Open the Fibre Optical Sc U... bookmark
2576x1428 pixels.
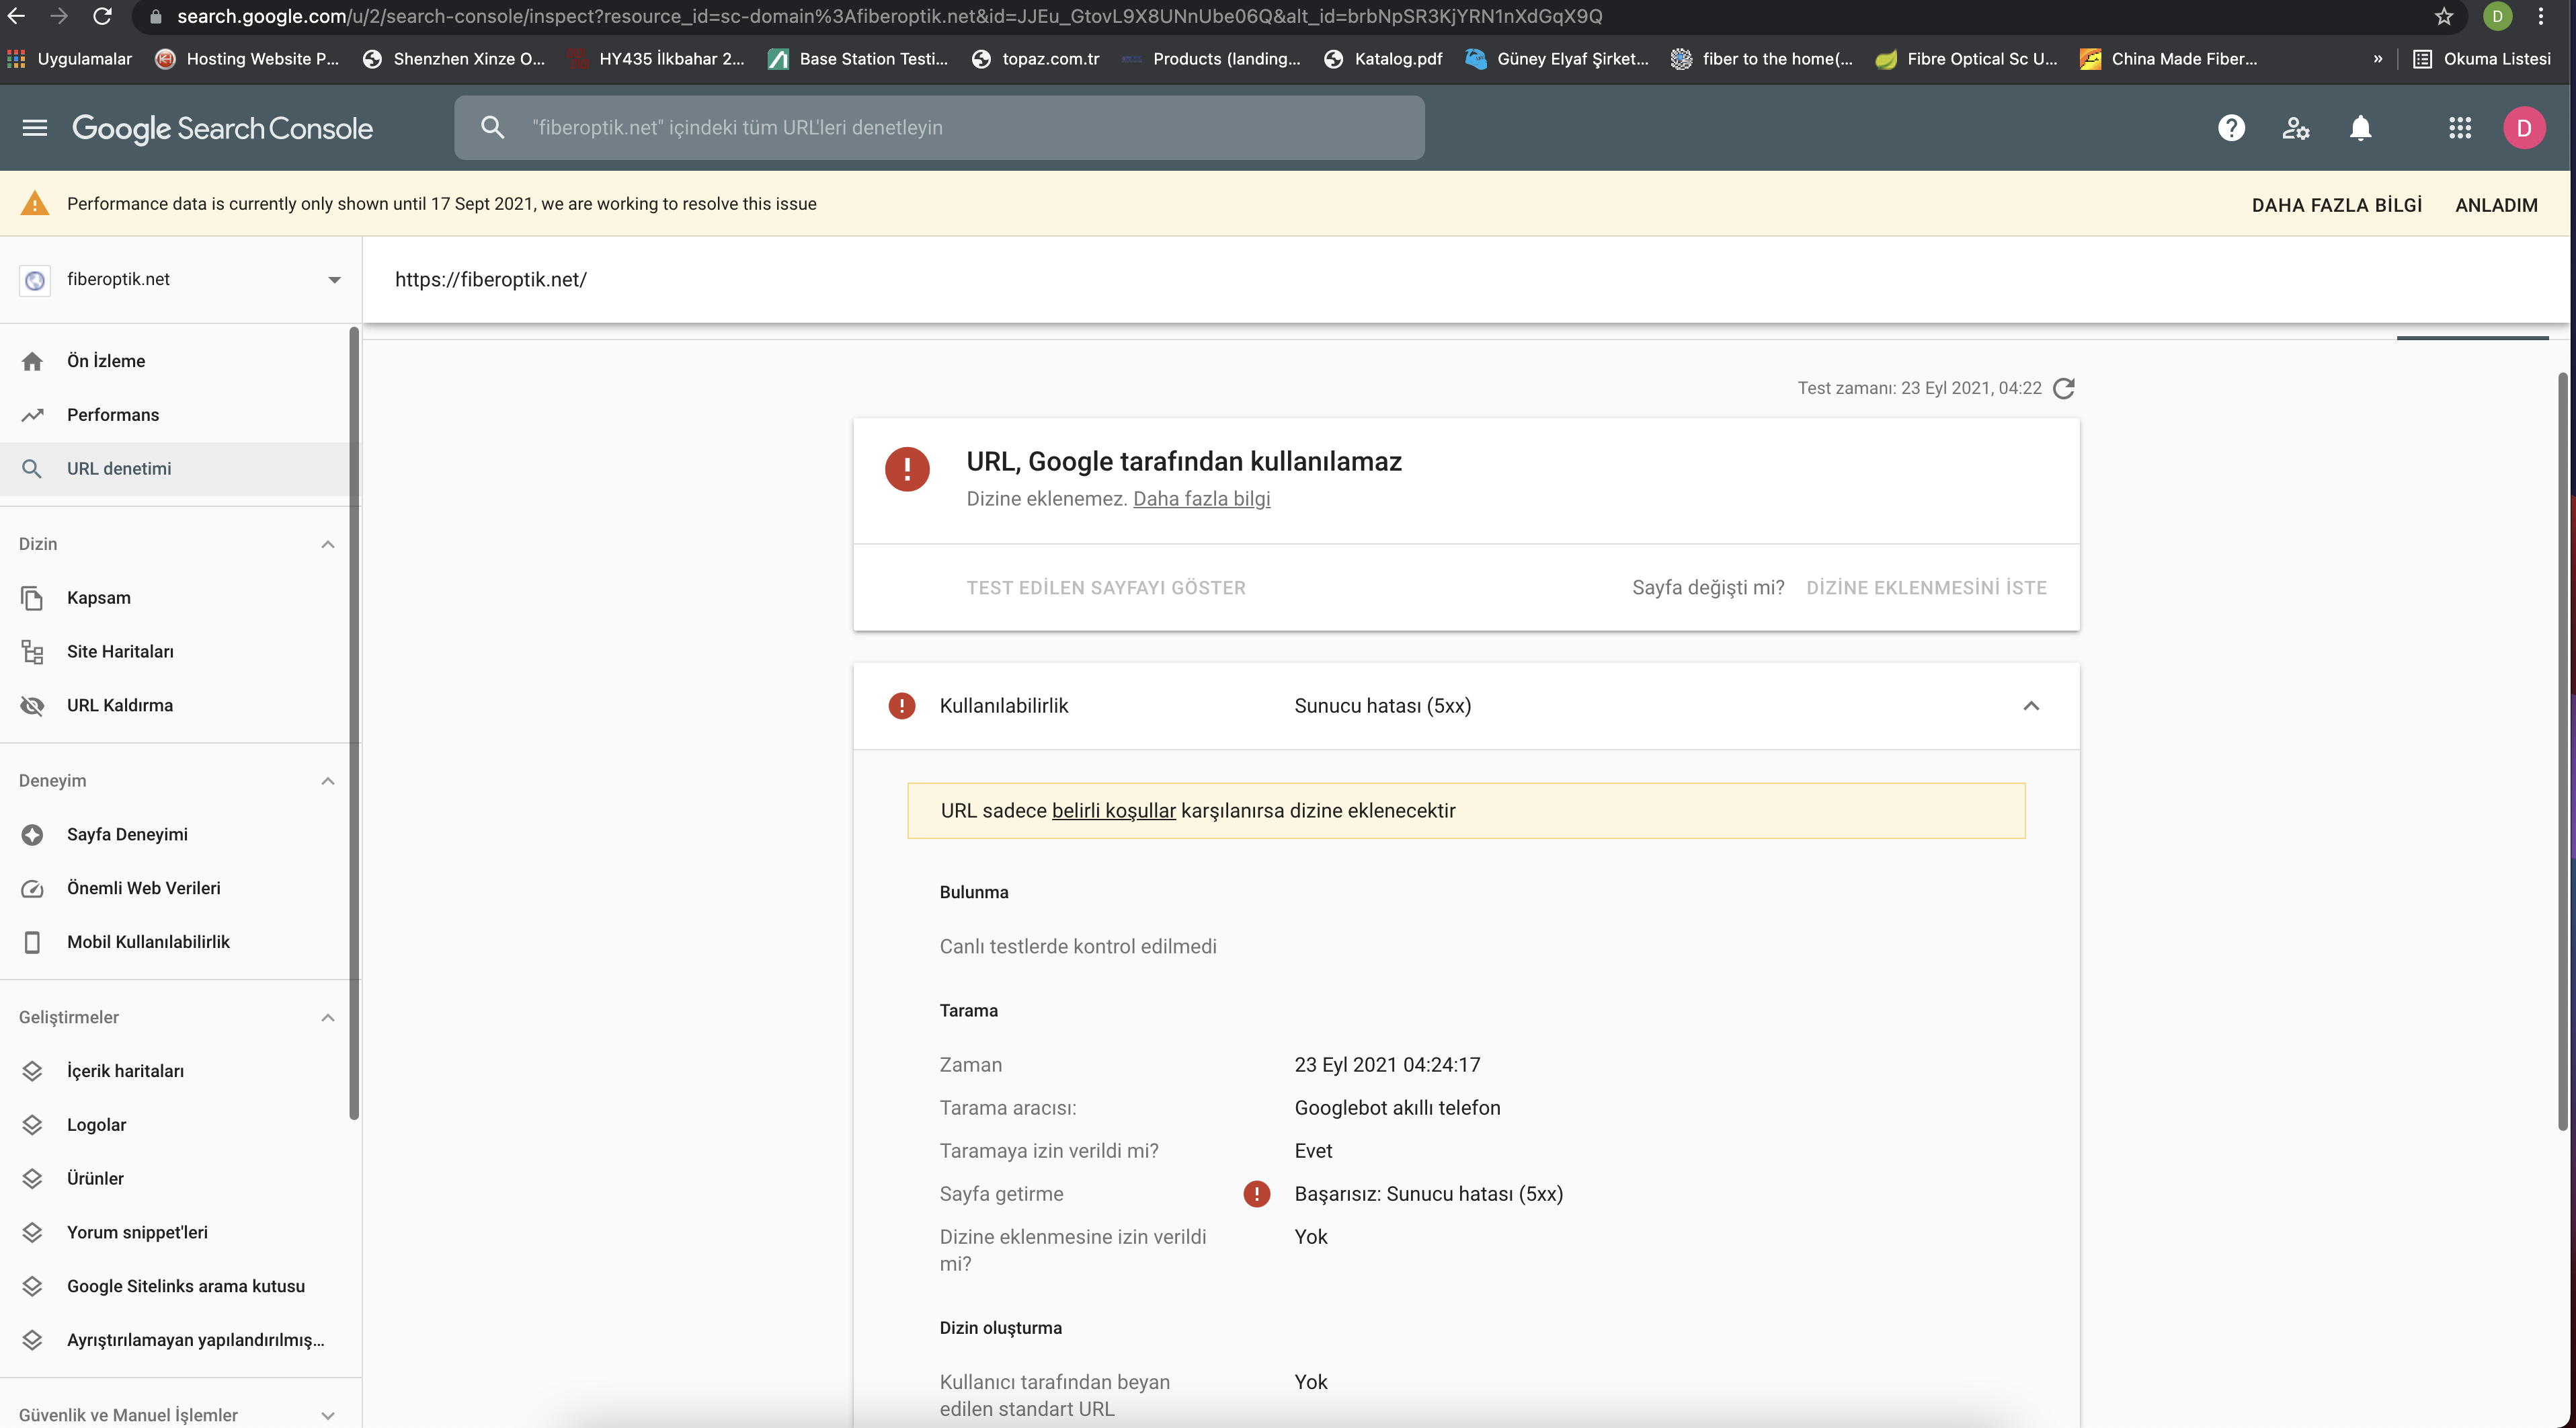(1967, 59)
